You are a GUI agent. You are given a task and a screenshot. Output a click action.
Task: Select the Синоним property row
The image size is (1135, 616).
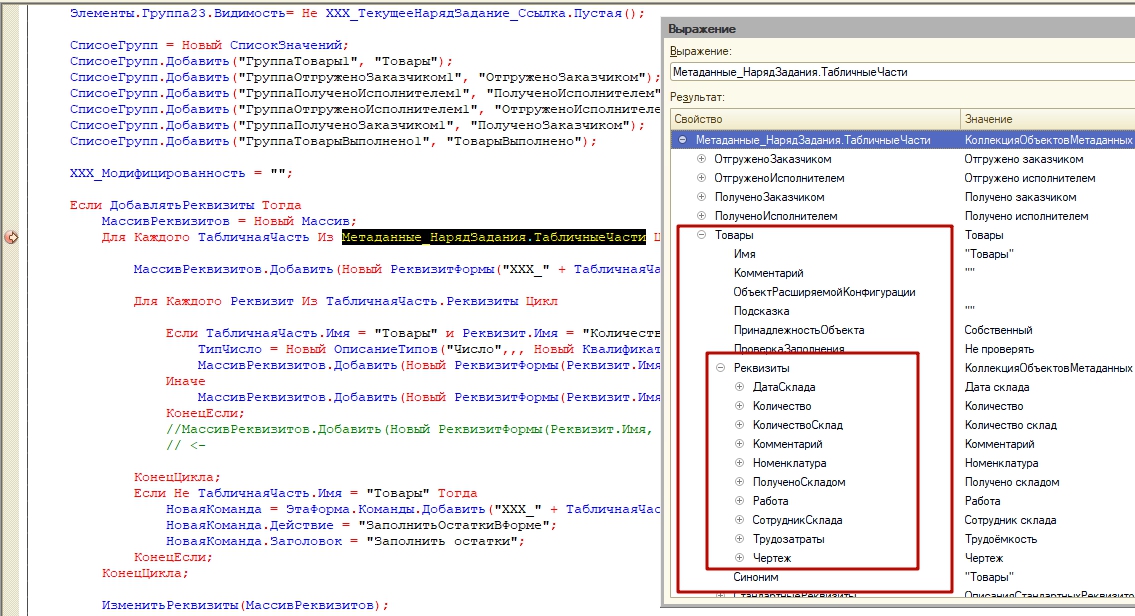[755, 577]
